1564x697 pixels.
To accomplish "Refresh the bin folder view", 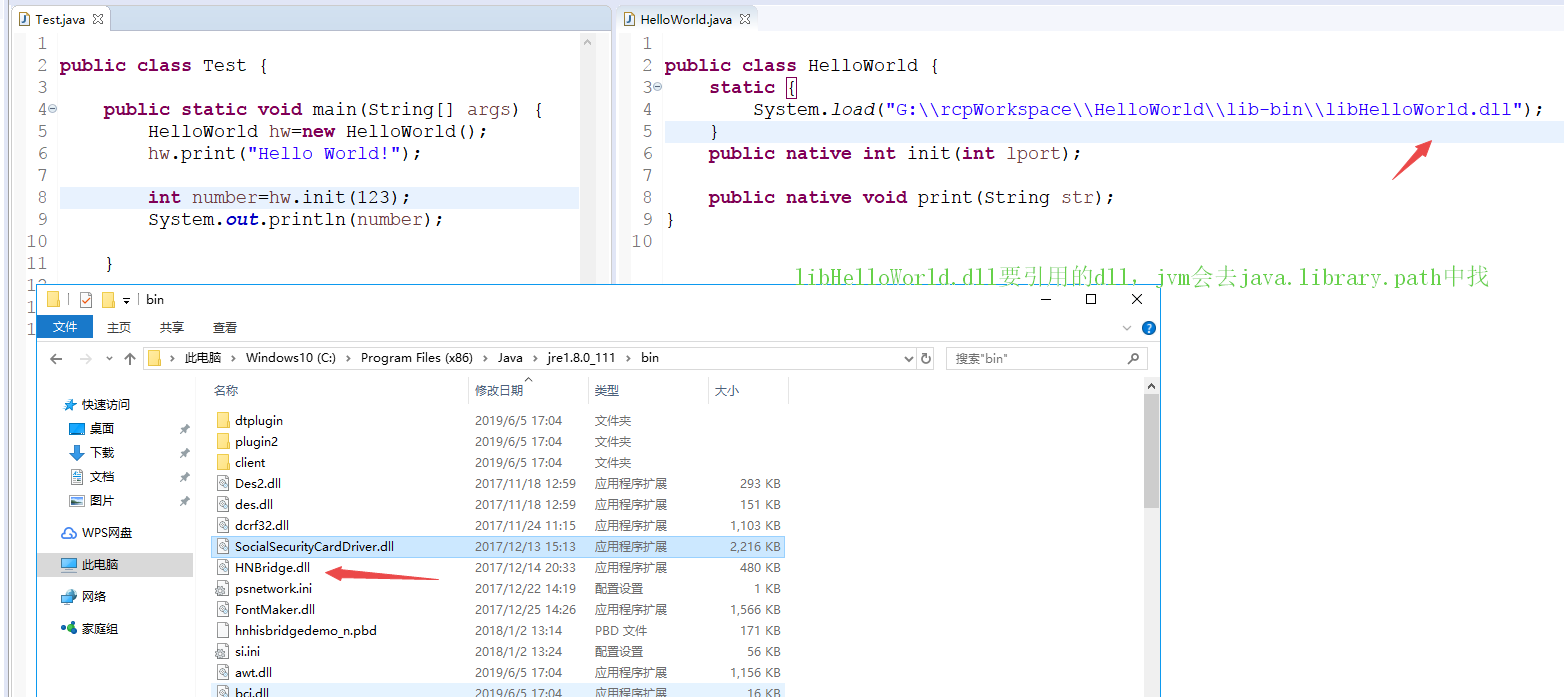I will tap(926, 358).
